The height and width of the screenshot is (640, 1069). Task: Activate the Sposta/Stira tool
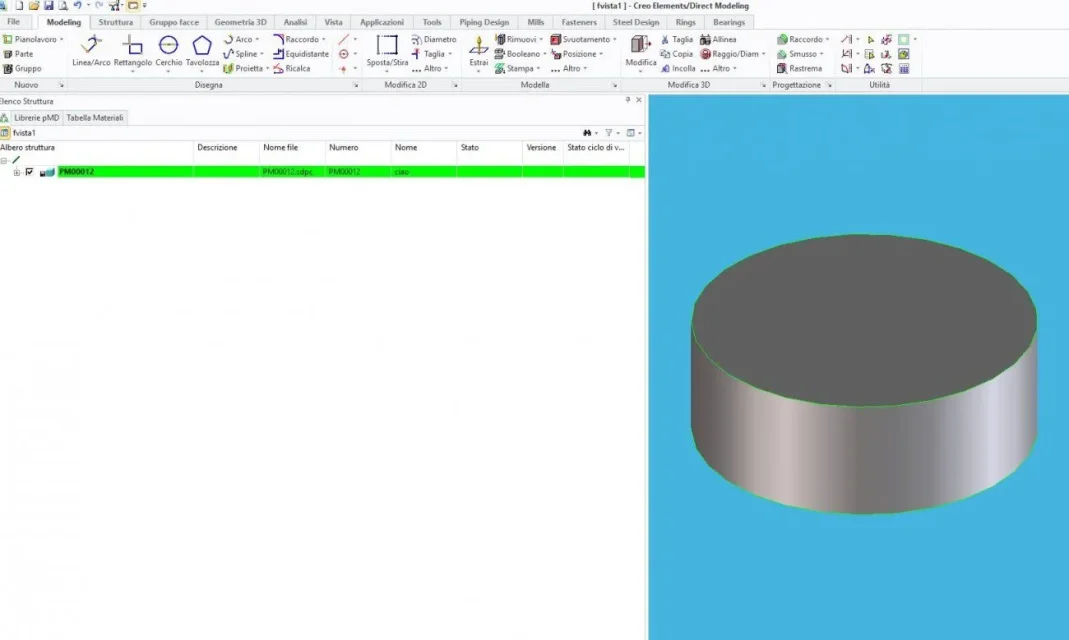387,52
